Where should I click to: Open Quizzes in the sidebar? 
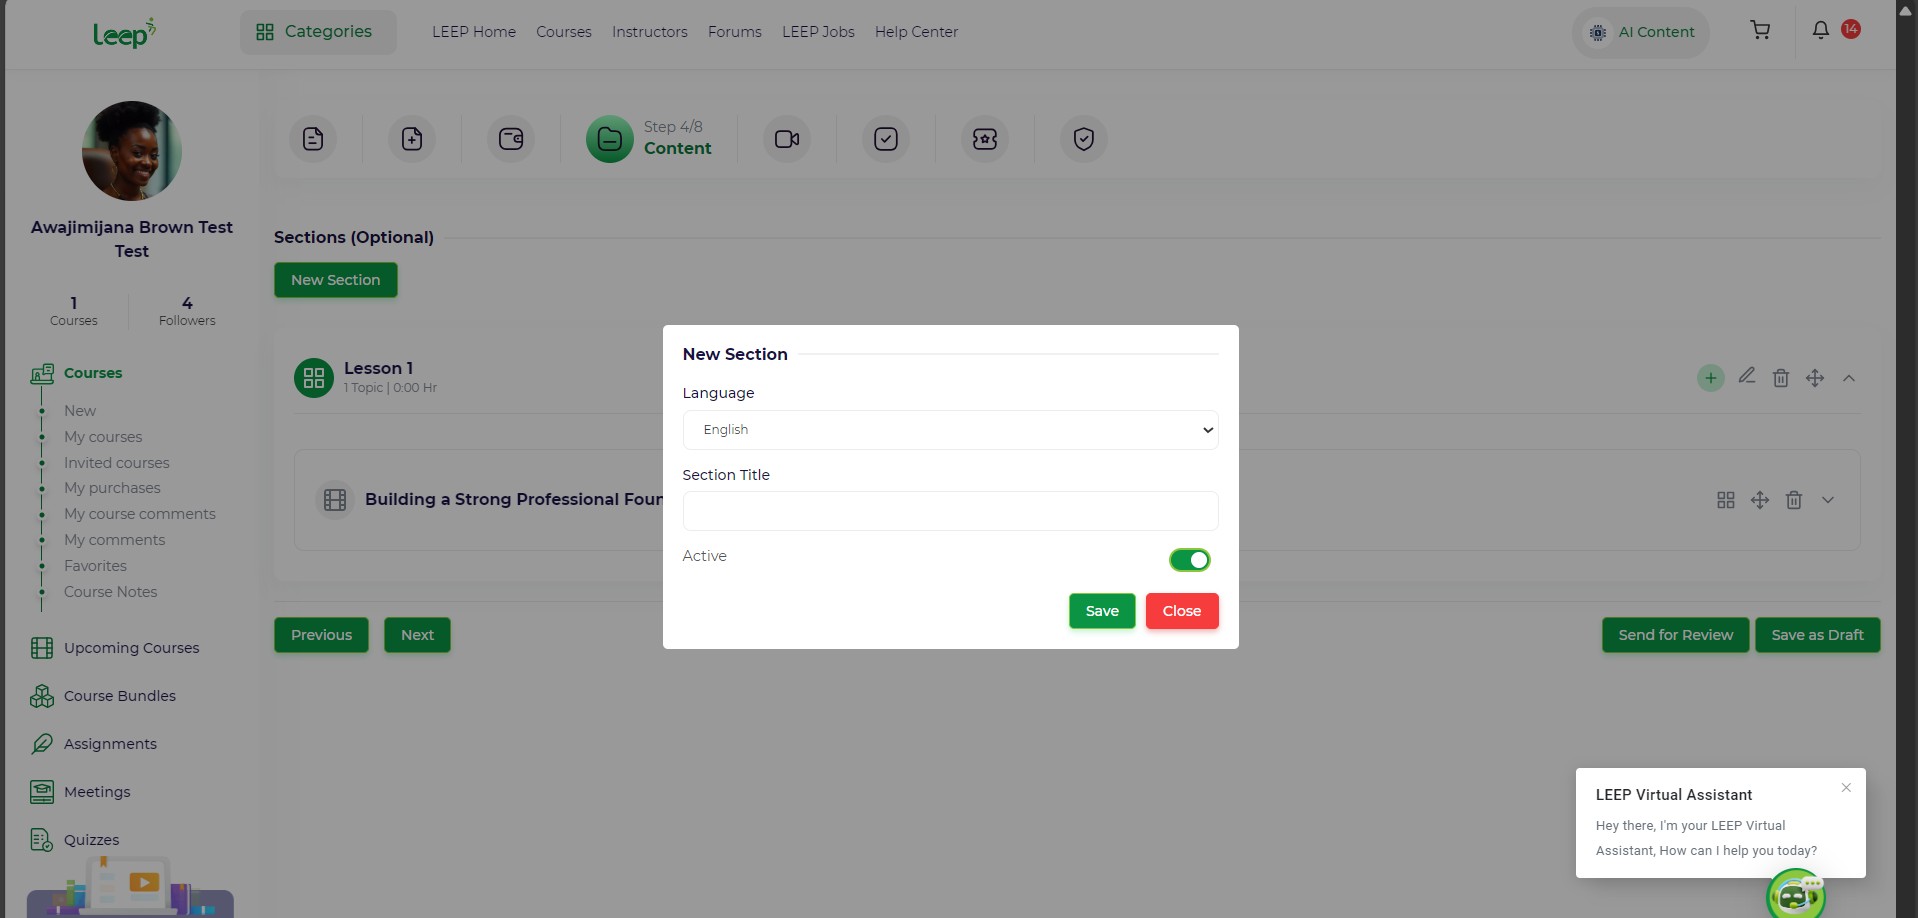coord(91,840)
